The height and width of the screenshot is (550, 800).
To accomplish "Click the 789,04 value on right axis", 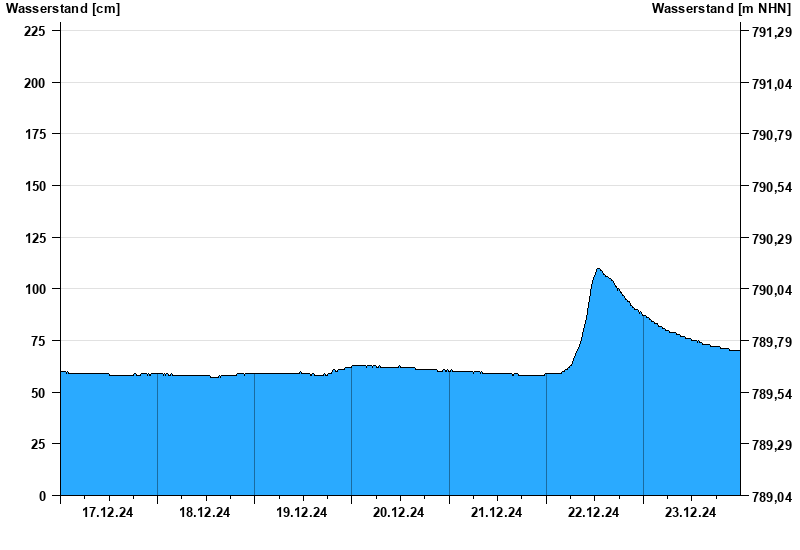I will coord(772,497).
